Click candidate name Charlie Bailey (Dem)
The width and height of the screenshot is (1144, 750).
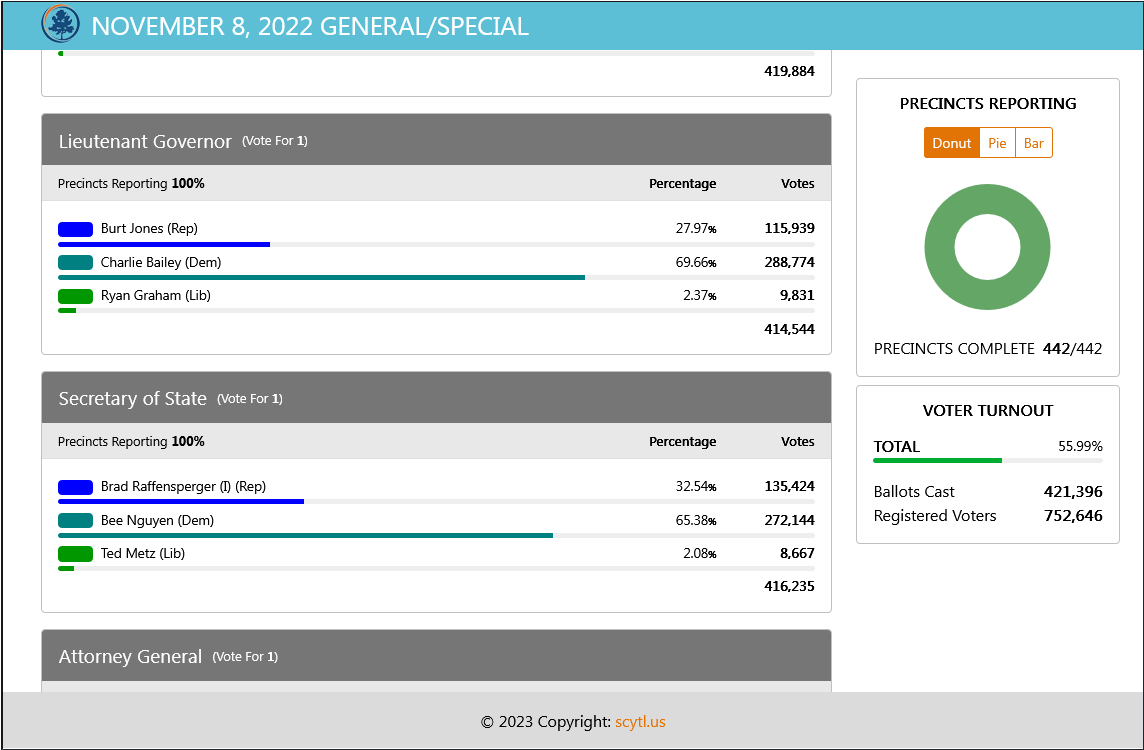point(161,262)
